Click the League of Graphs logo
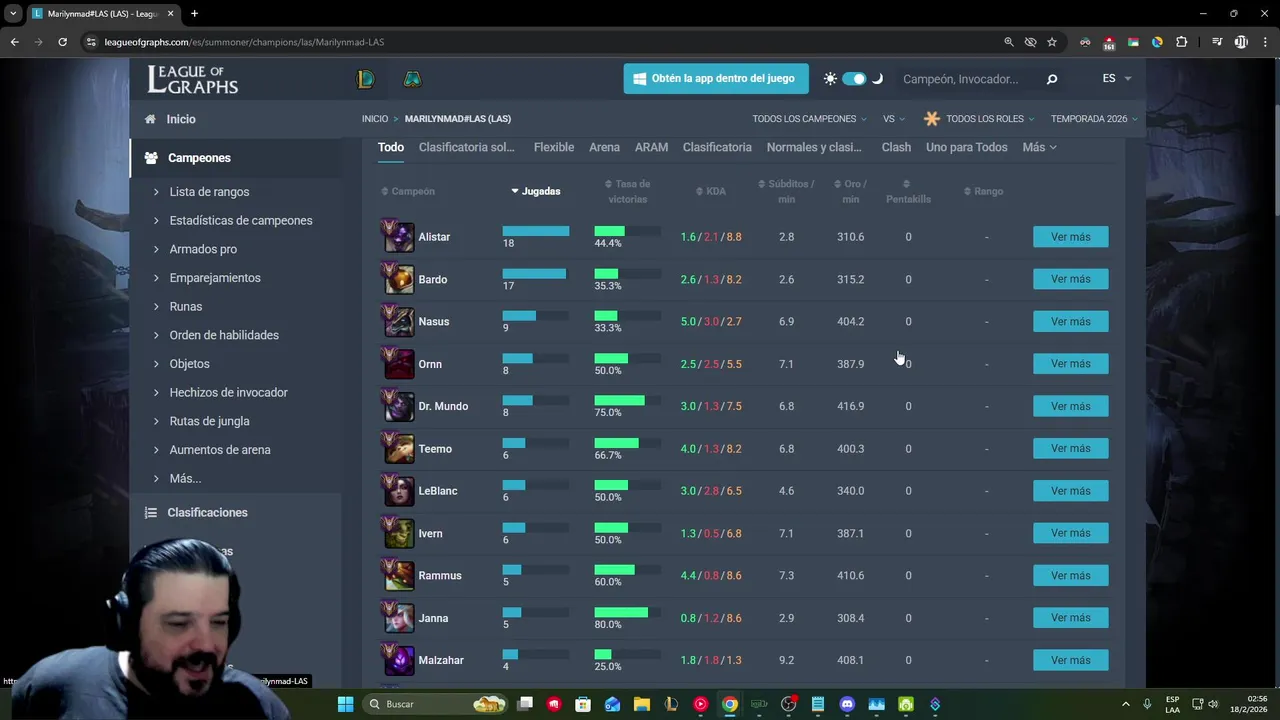This screenshot has width=1280, height=720. [193, 79]
